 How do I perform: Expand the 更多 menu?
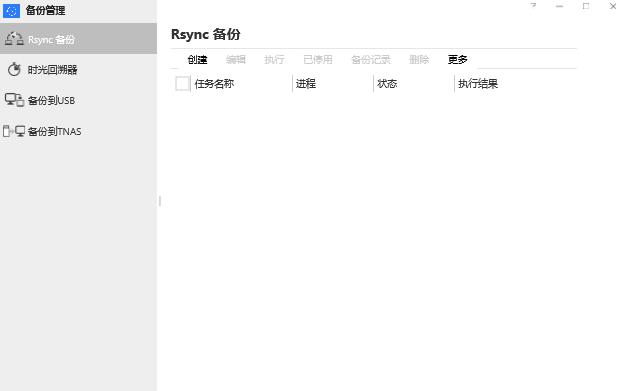tap(457, 60)
